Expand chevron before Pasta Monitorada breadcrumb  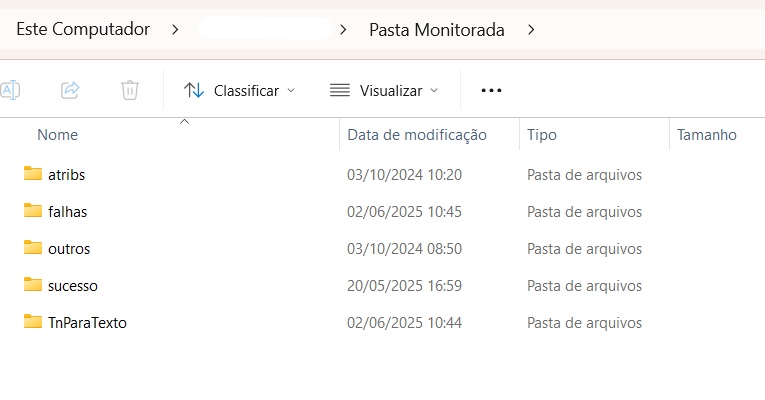click(343, 30)
